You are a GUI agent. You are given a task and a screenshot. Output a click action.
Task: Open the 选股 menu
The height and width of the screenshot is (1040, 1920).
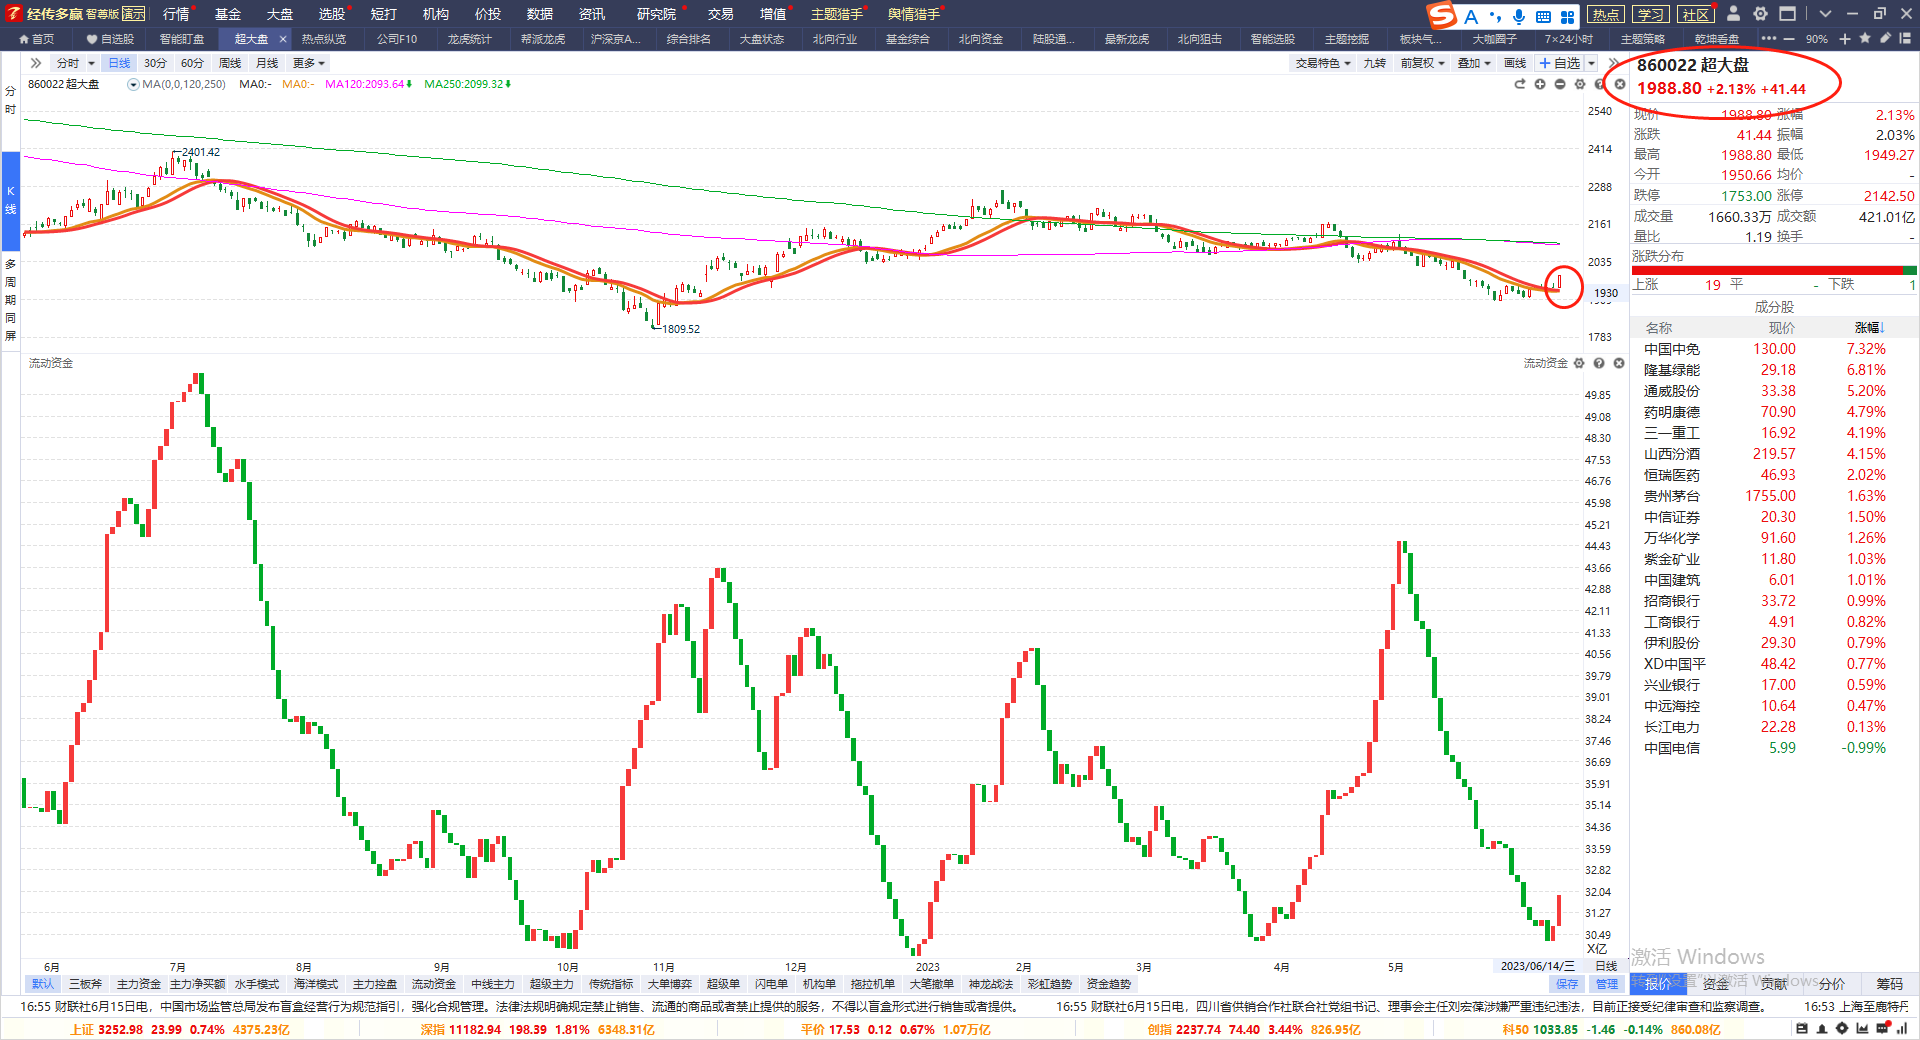331,14
